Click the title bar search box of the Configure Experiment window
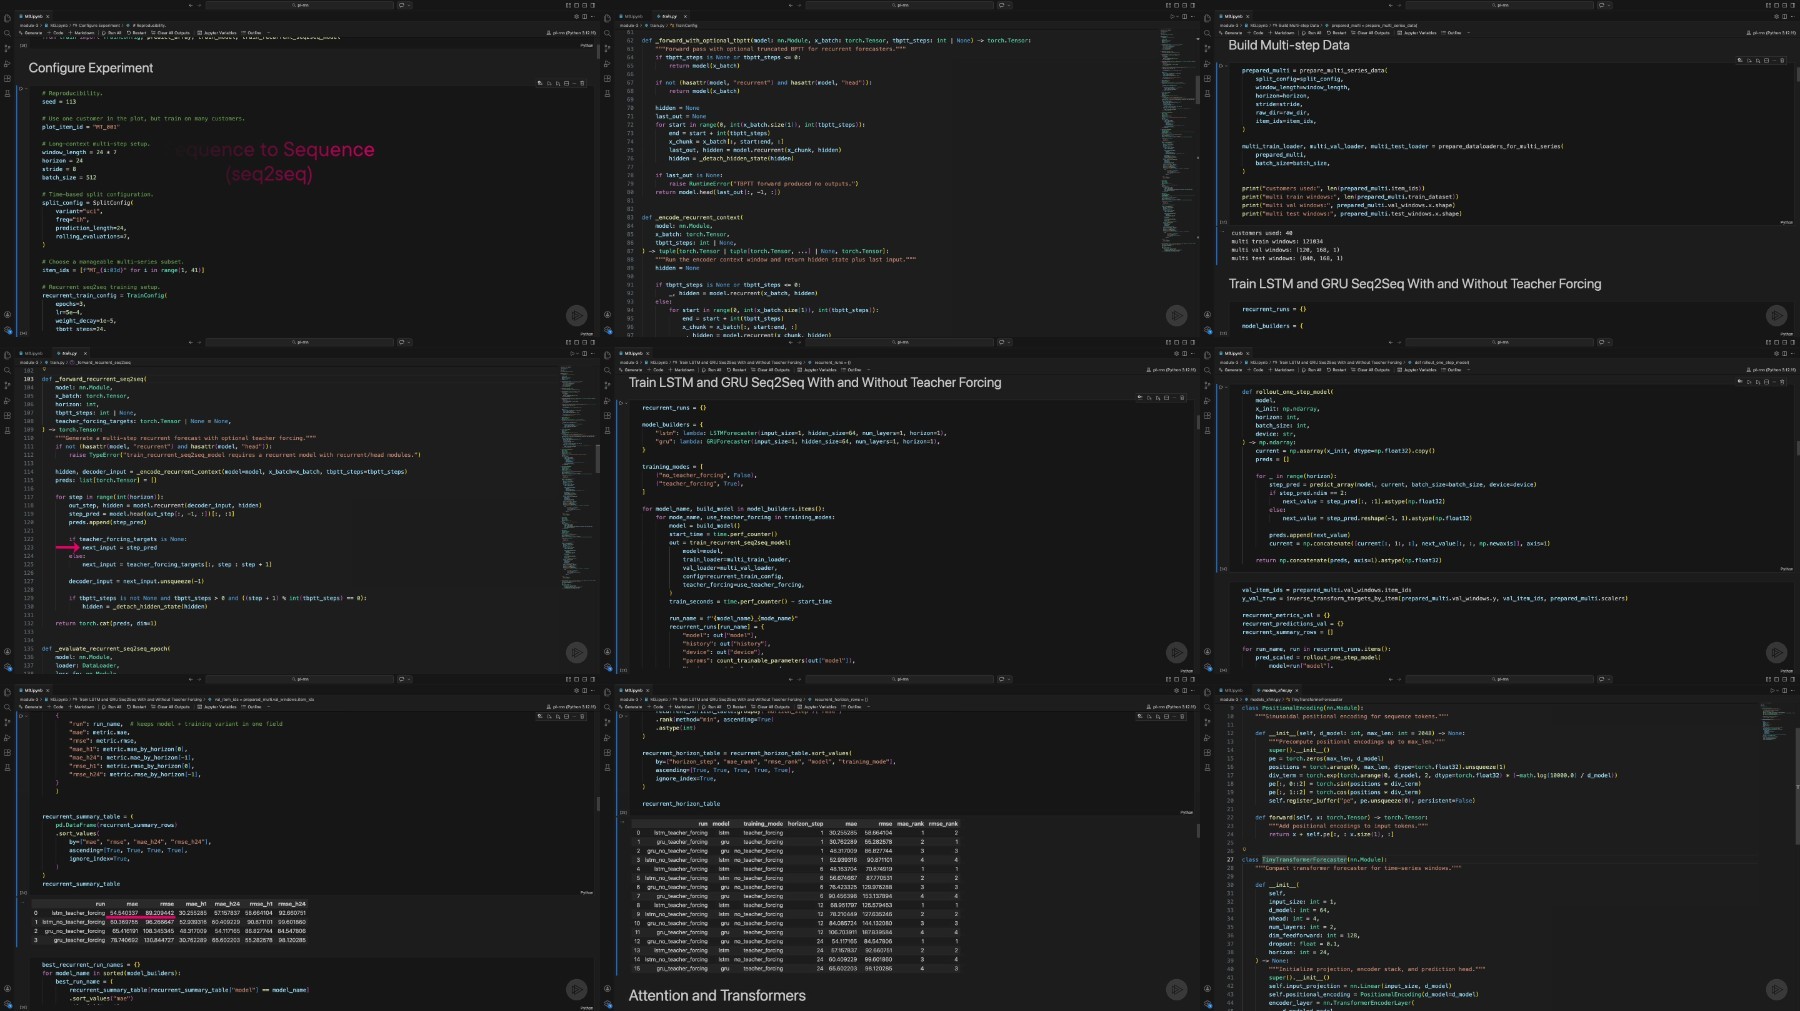The height and width of the screenshot is (1011, 1800). 302,5
